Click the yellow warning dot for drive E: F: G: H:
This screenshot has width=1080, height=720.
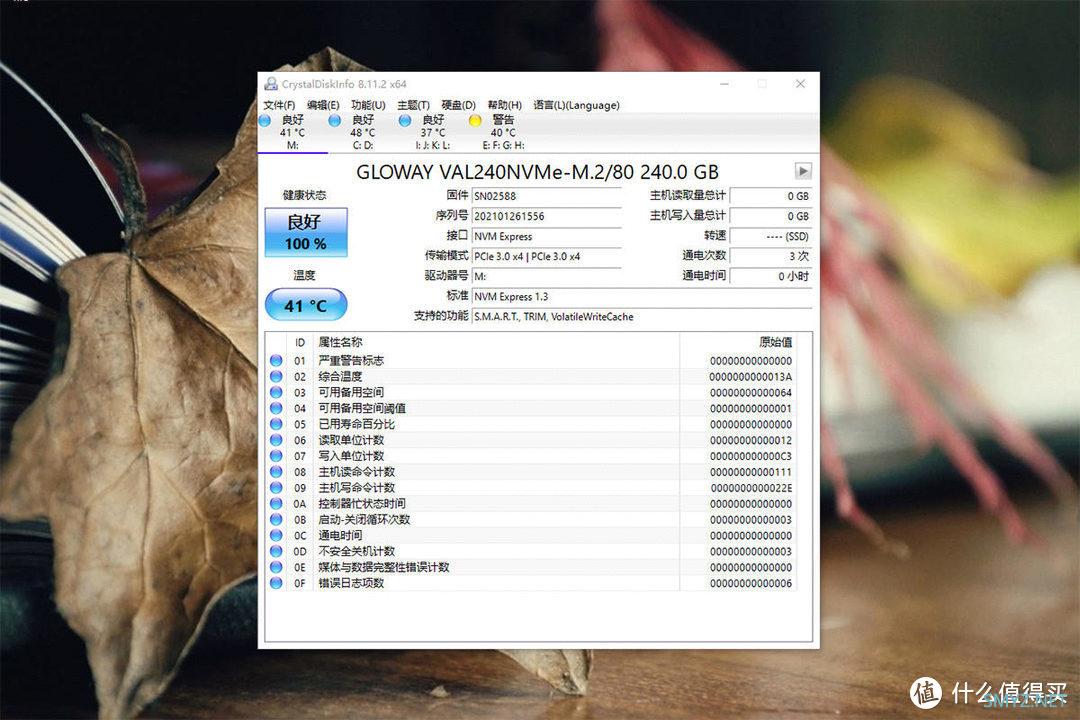(x=475, y=121)
